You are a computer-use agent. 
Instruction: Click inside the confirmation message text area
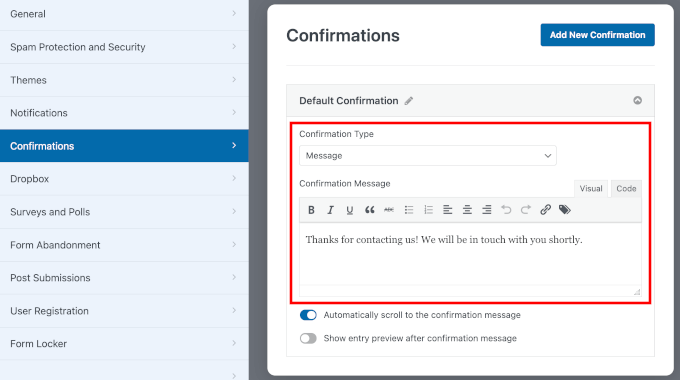point(470,254)
